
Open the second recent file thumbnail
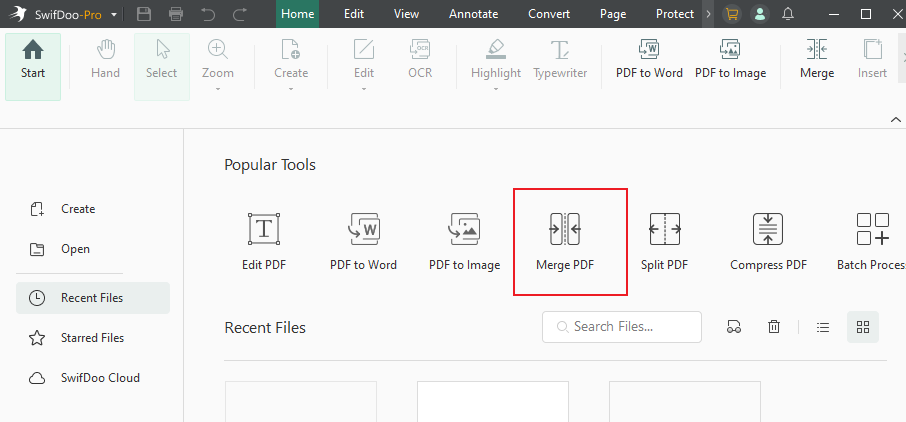tap(493, 401)
